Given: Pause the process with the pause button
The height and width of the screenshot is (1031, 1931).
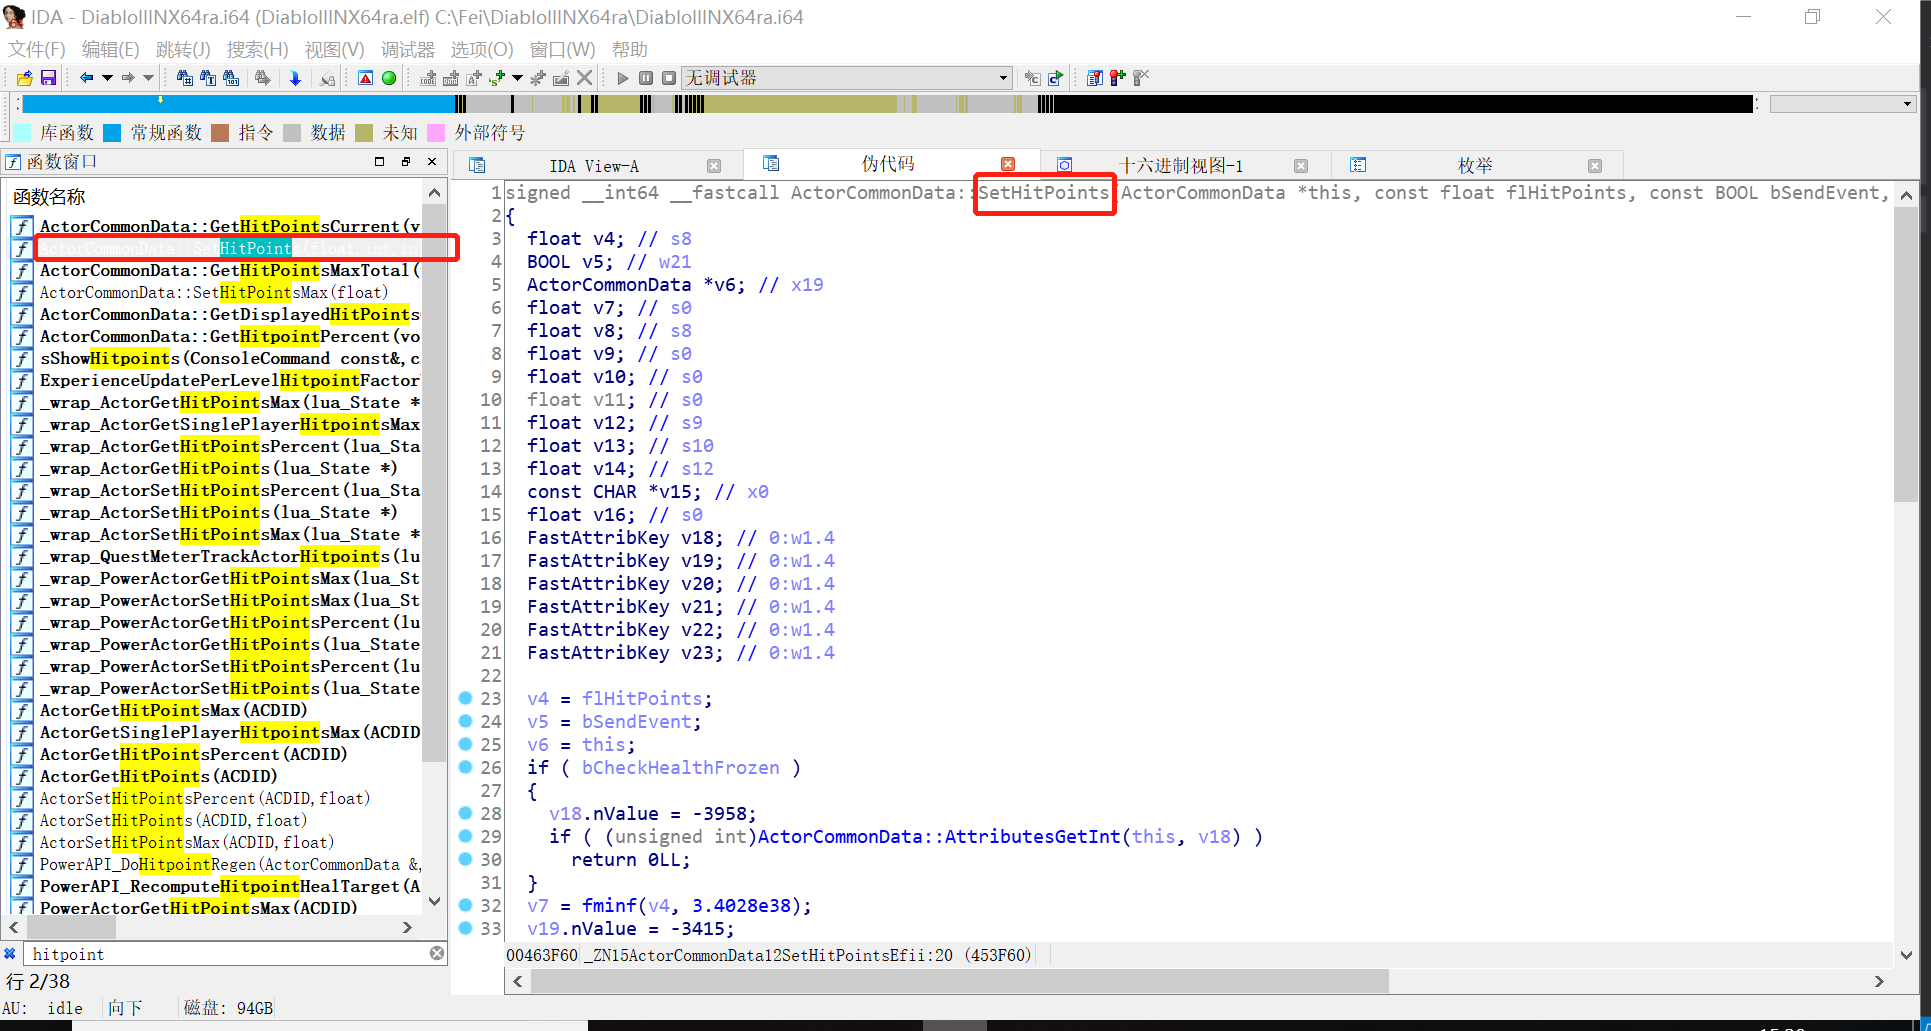Looking at the screenshot, I should click(646, 78).
